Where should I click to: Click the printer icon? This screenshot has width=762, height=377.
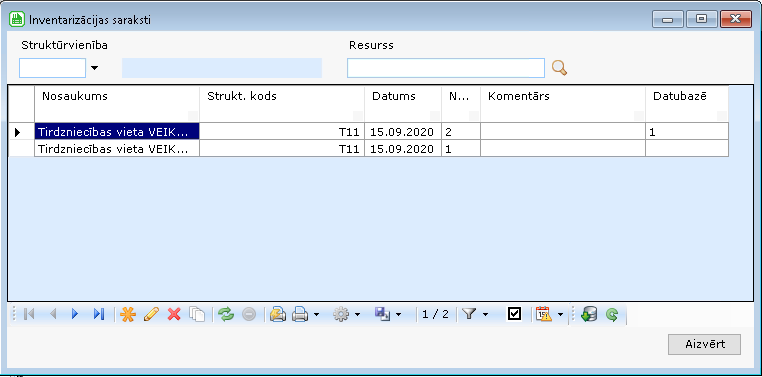300,315
